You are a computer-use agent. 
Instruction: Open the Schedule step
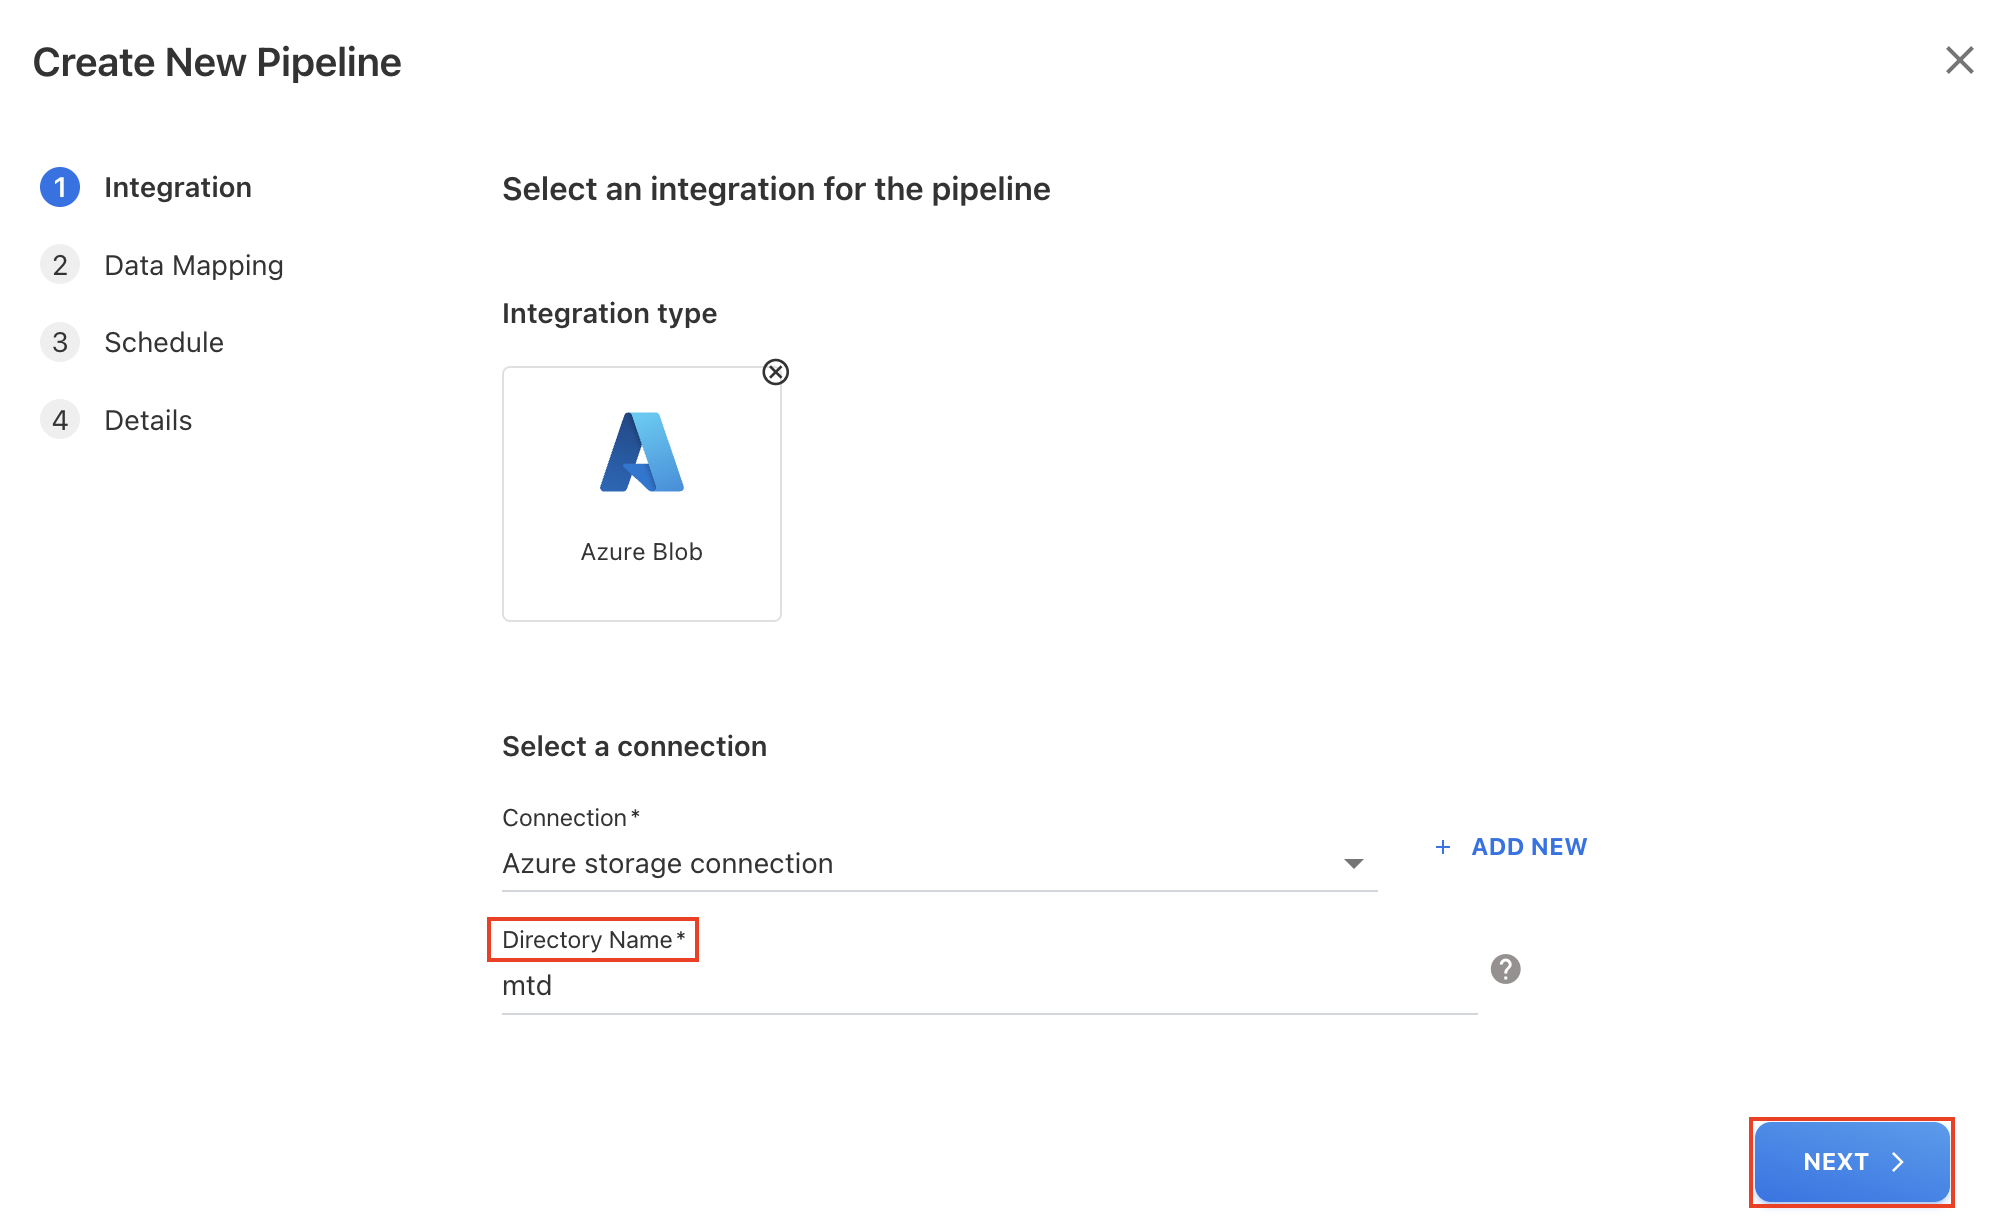164,342
